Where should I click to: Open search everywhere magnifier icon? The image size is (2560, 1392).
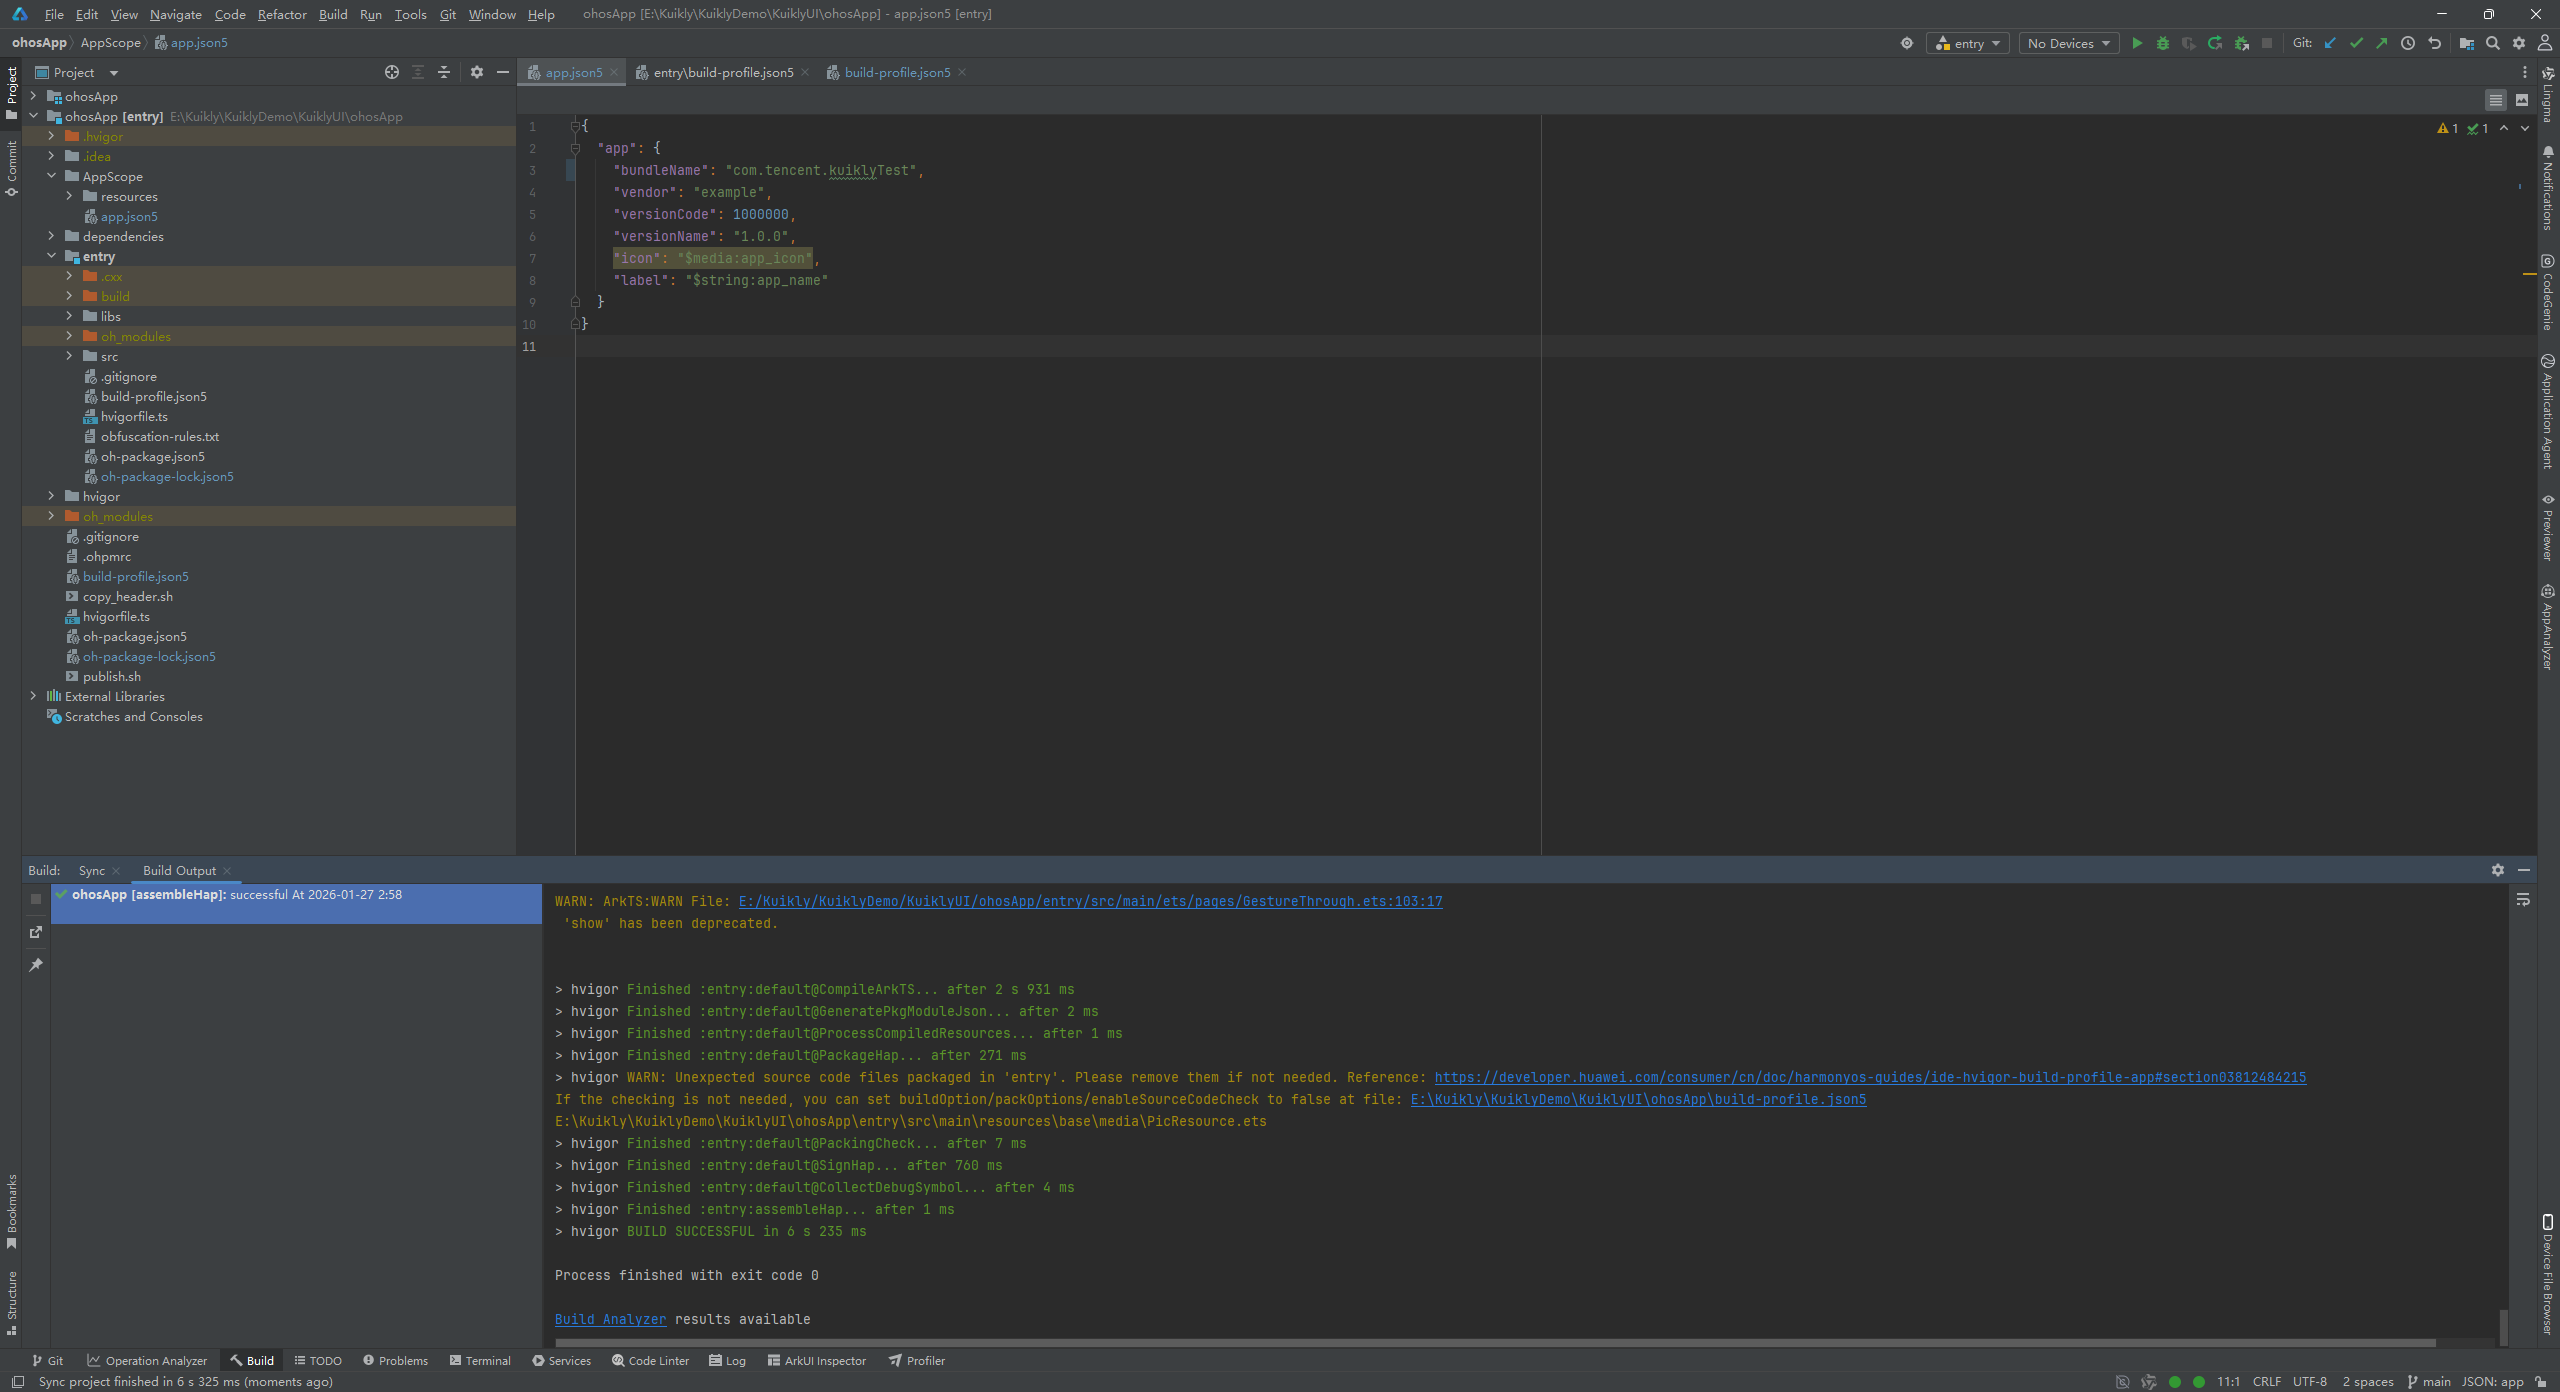click(2493, 43)
